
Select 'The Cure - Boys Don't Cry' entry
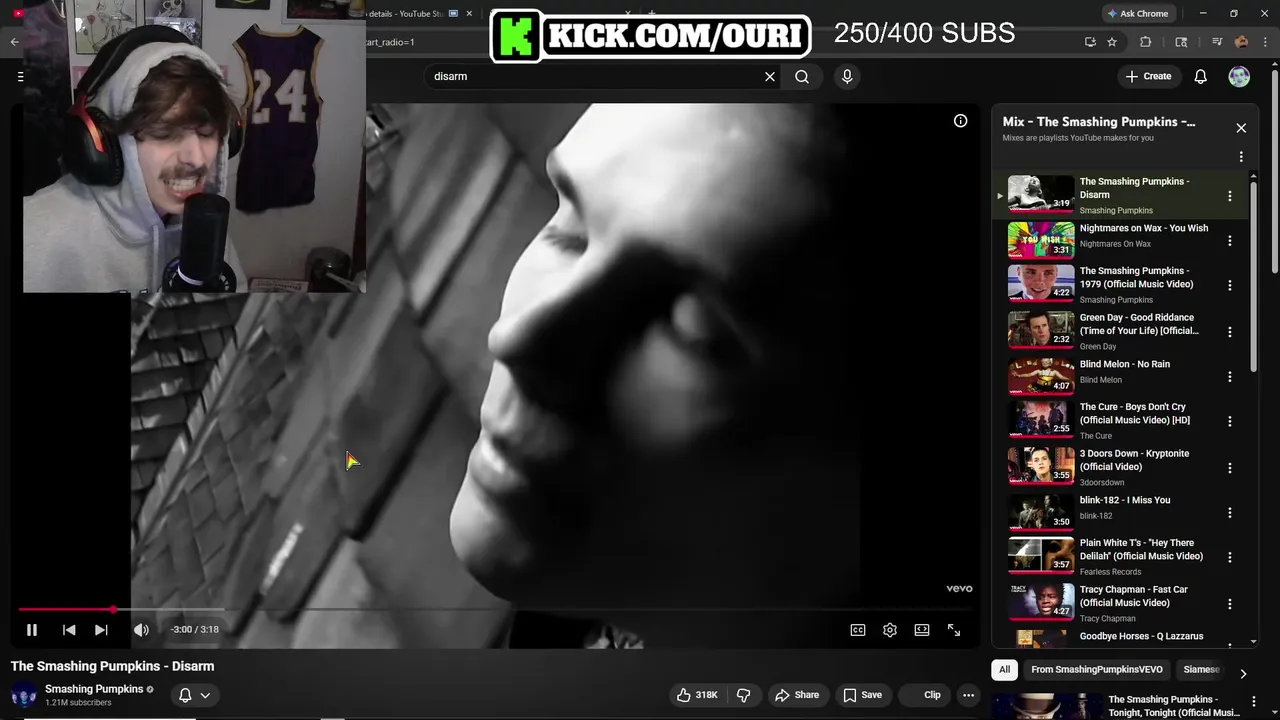click(1120, 421)
